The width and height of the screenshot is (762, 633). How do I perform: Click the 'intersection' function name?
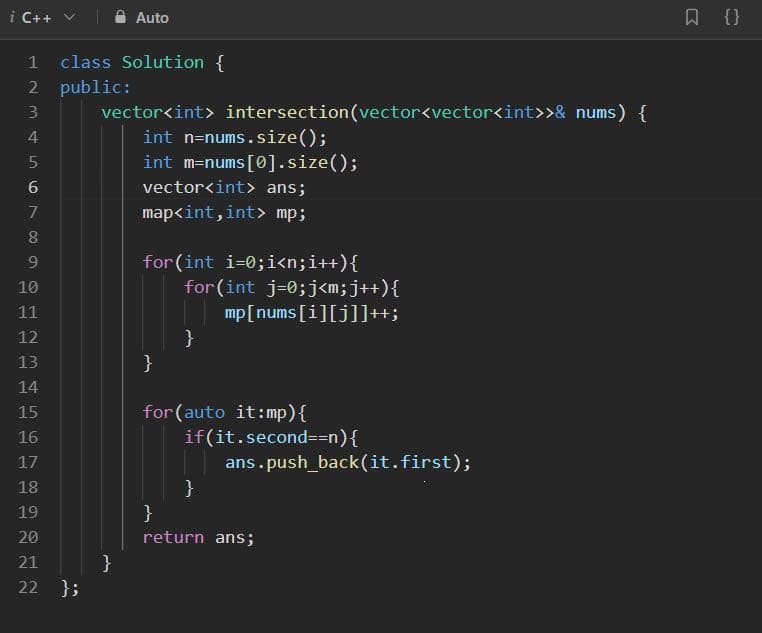click(285, 112)
